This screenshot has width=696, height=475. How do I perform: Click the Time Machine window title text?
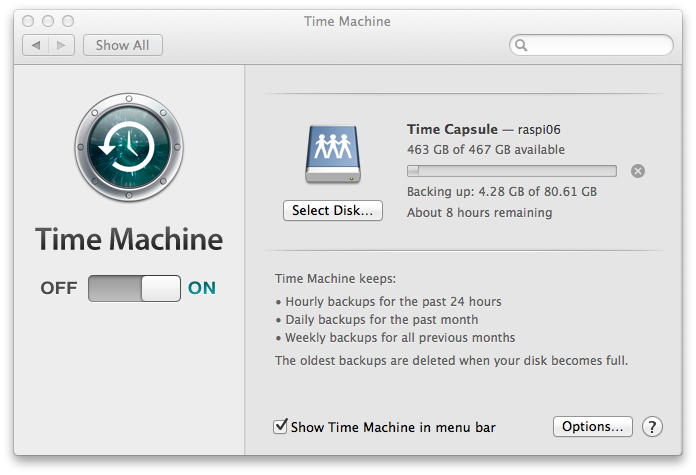pyautogui.click(x=347, y=21)
